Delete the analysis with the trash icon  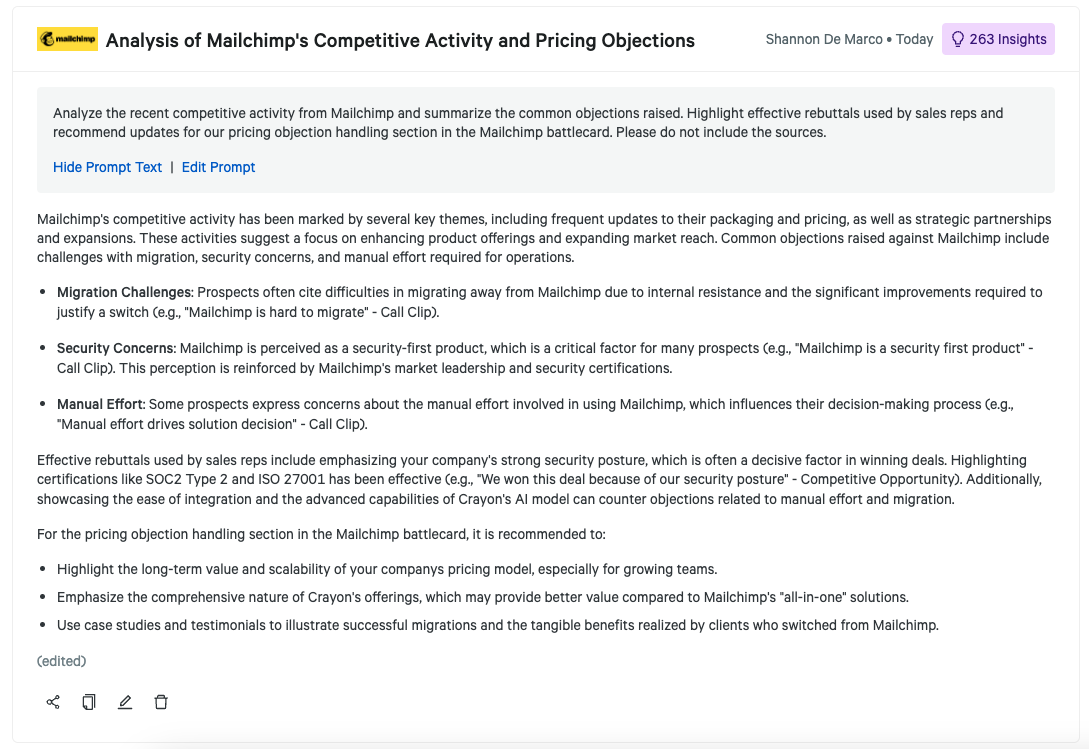(161, 702)
